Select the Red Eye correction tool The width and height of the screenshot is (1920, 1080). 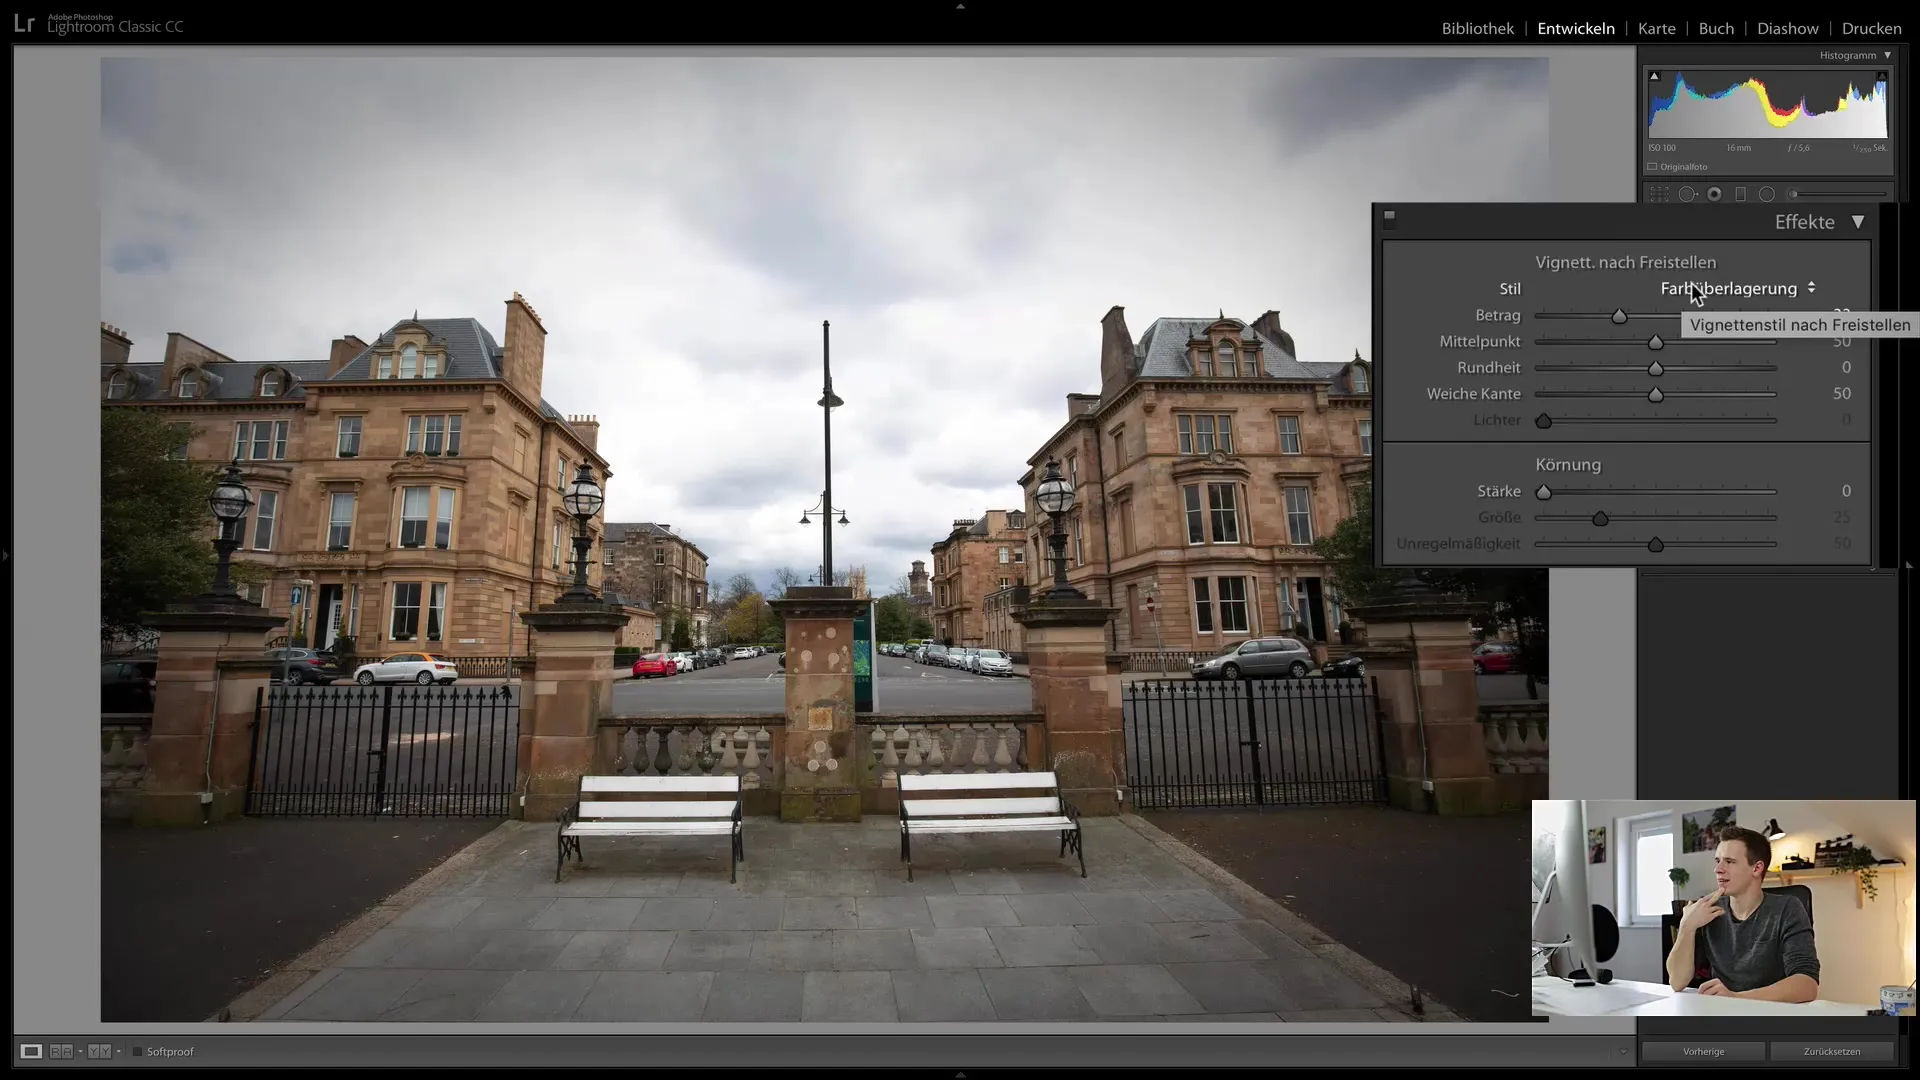click(1714, 194)
